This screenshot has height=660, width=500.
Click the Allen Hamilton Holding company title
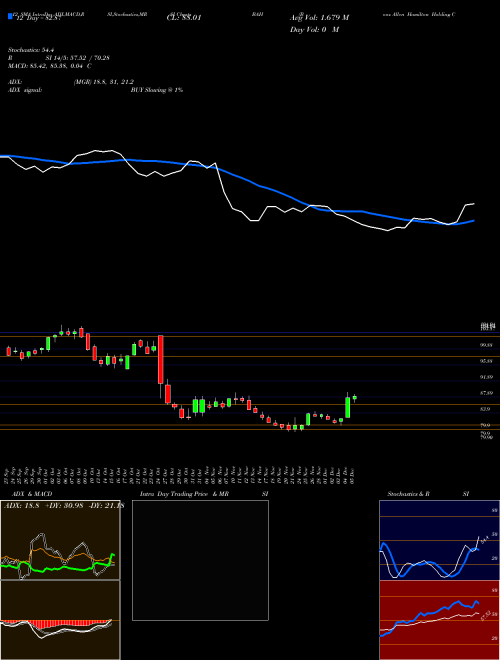419,14
